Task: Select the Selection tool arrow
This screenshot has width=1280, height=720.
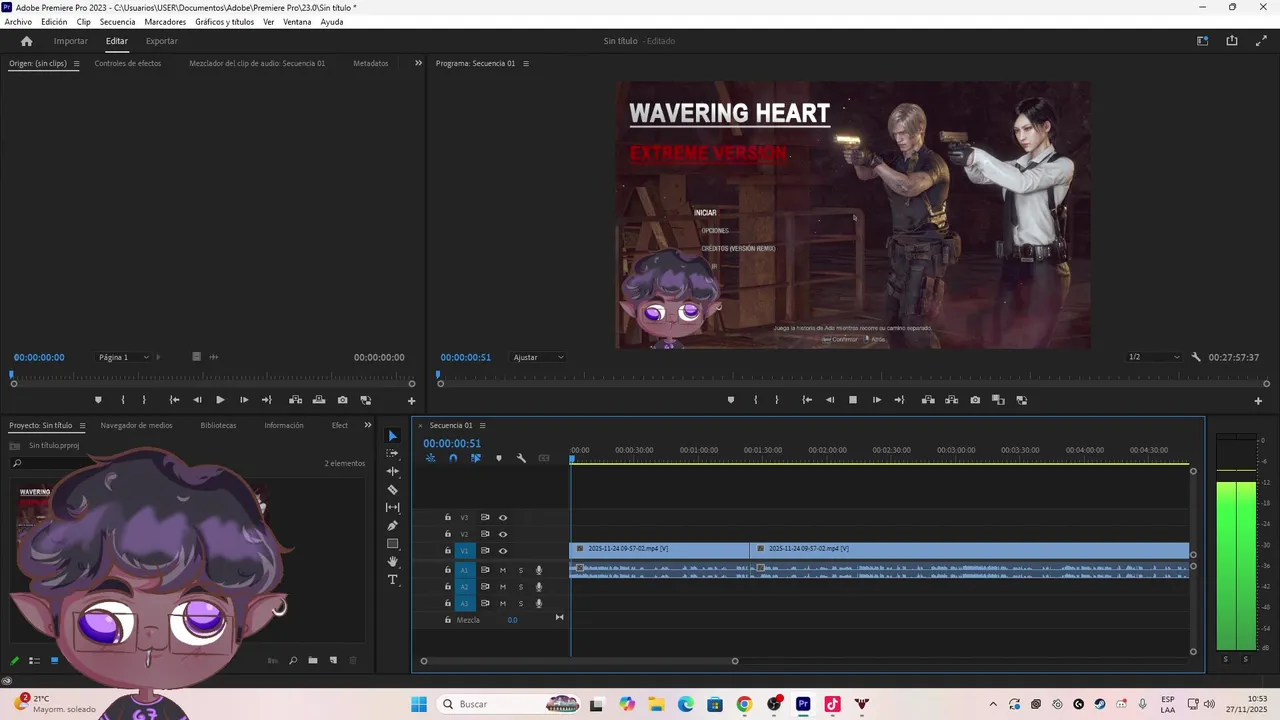Action: coord(393,436)
